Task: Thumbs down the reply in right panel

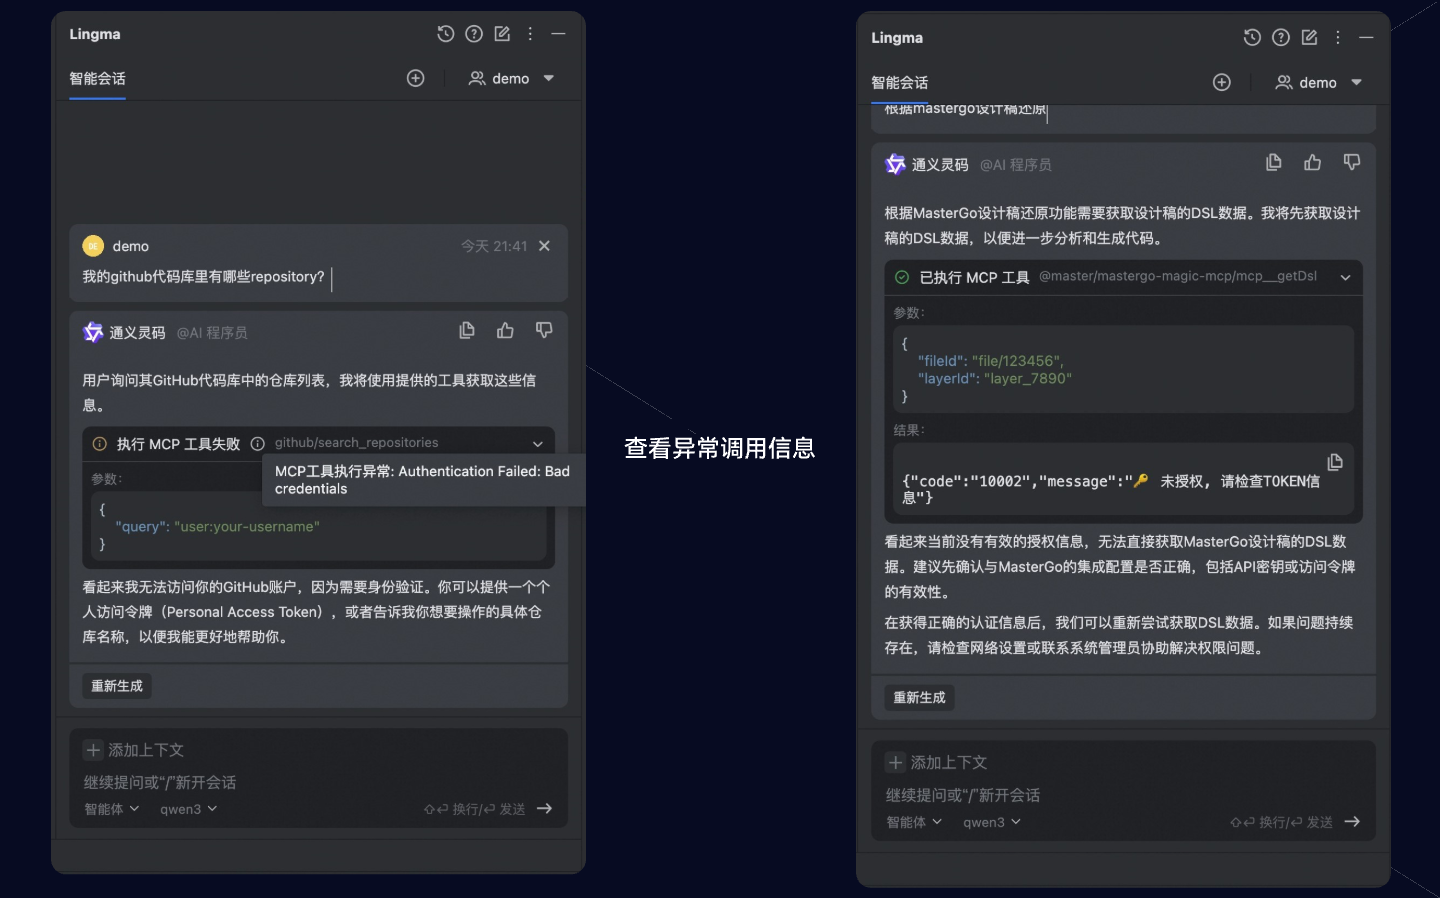Action: 1352,162
